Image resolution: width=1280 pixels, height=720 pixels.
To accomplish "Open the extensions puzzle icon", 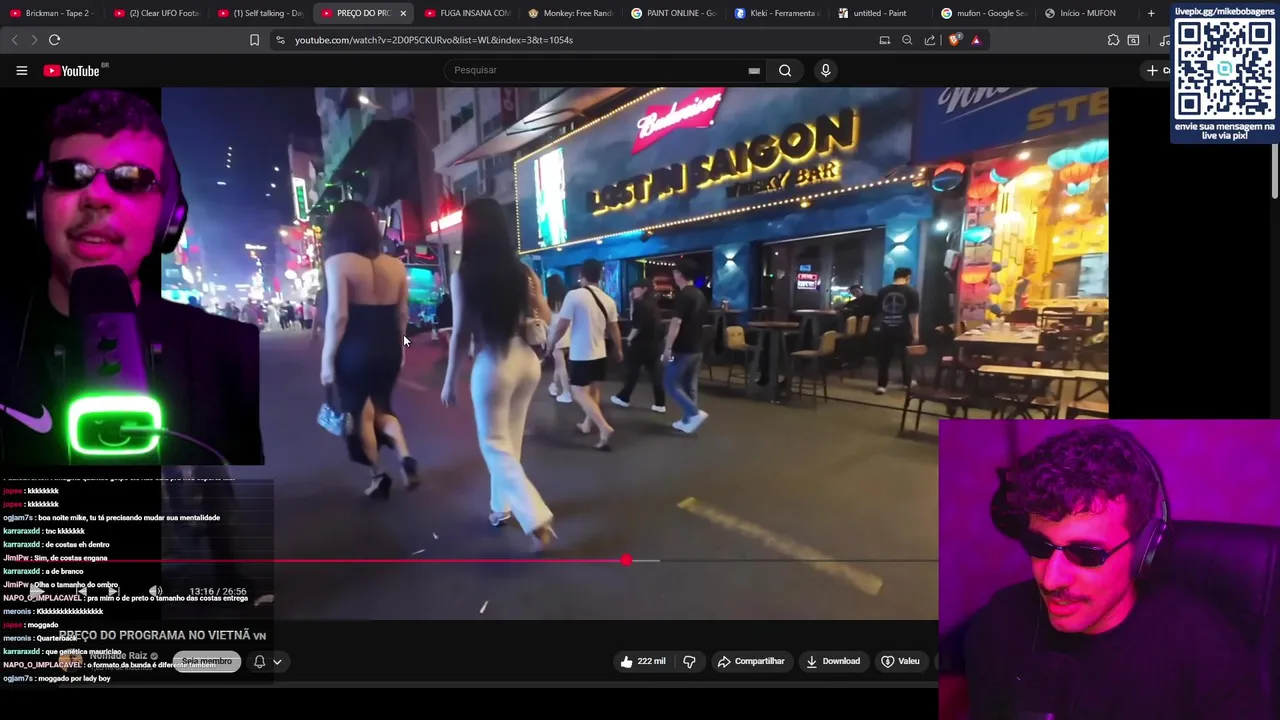I will (x=1113, y=40).
